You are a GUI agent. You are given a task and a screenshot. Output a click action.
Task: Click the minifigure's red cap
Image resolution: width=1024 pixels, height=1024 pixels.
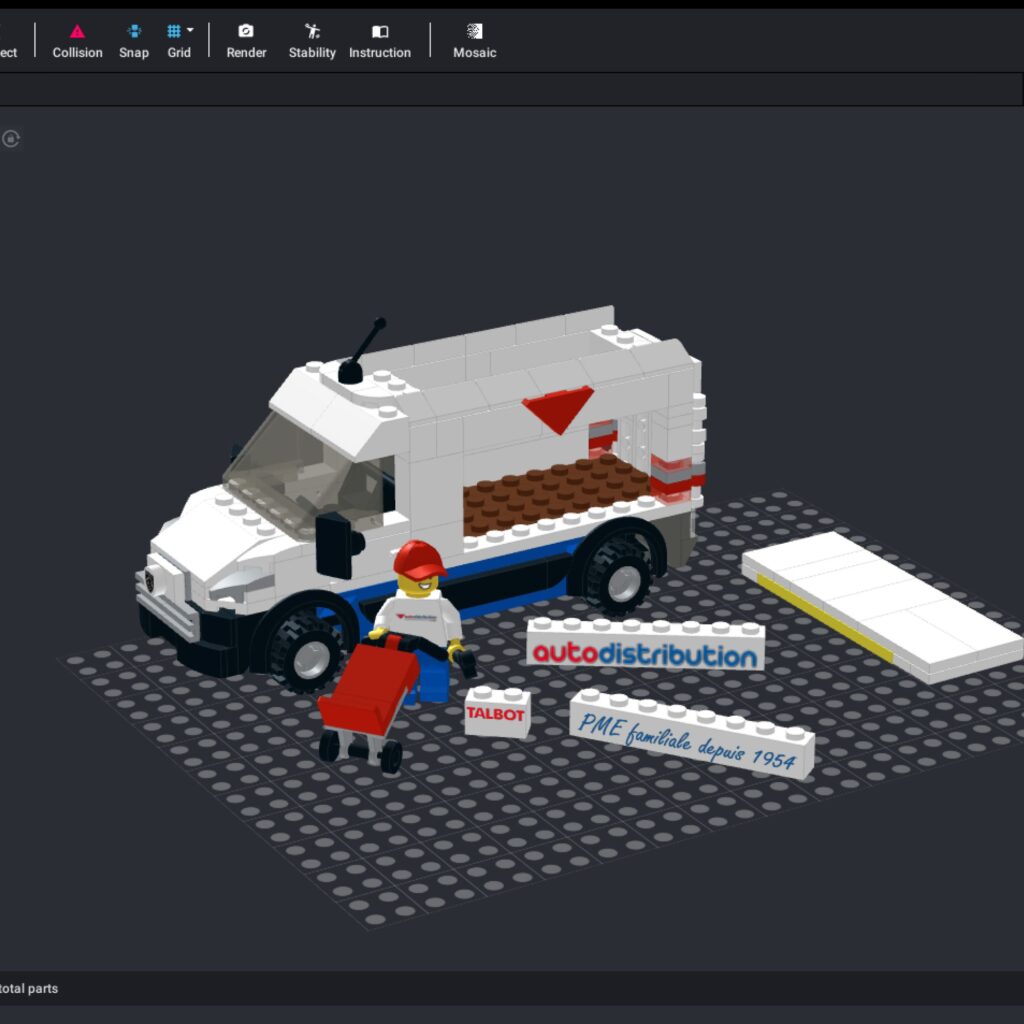[x=420, y=560]
